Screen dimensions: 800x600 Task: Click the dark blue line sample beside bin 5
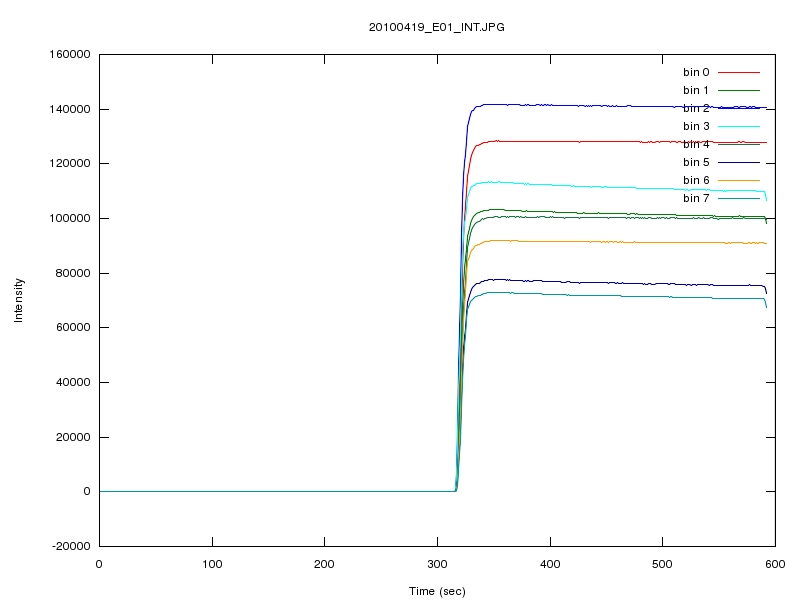(739, 162)
